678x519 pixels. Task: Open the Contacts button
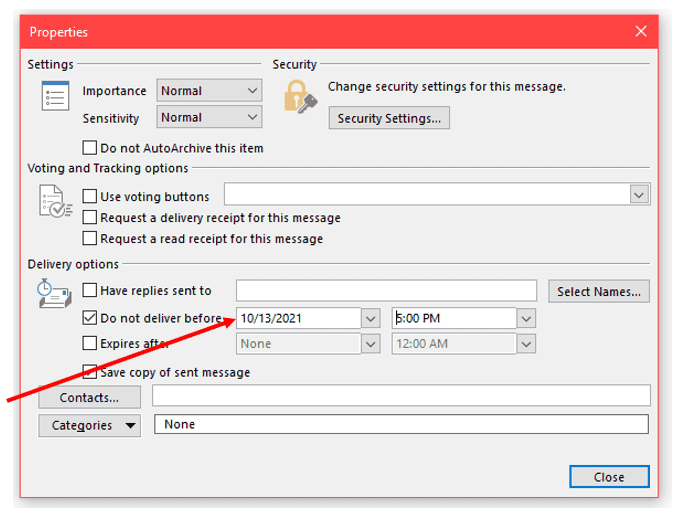91,397
